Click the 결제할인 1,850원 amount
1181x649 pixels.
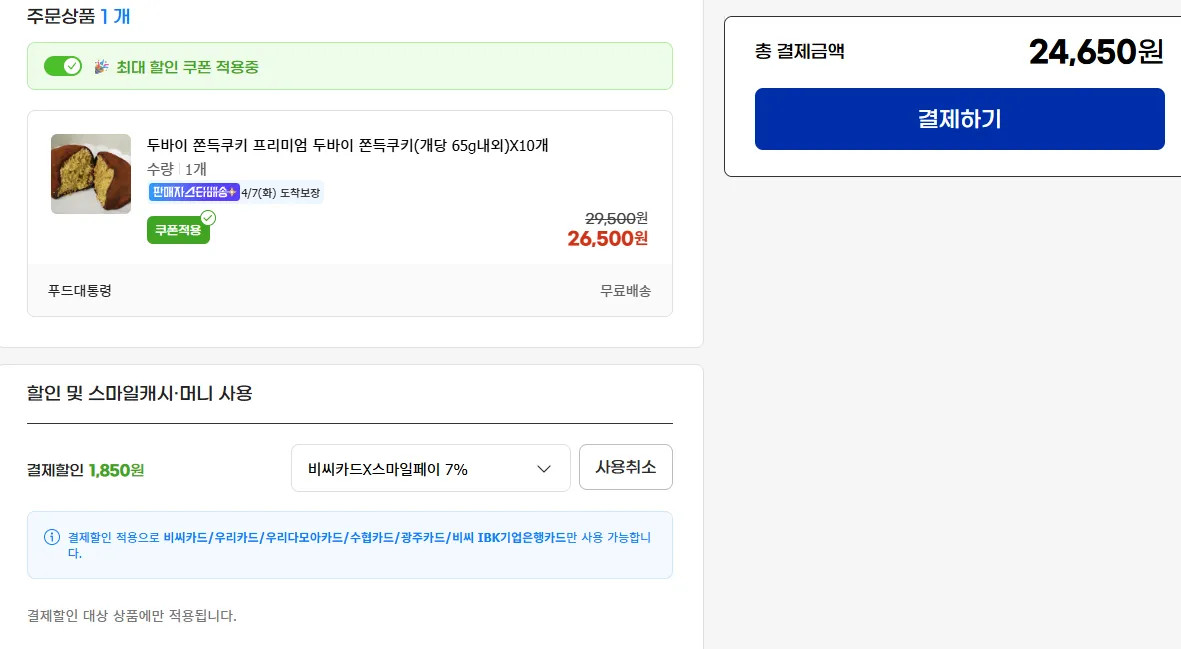(x=116, y=469)
